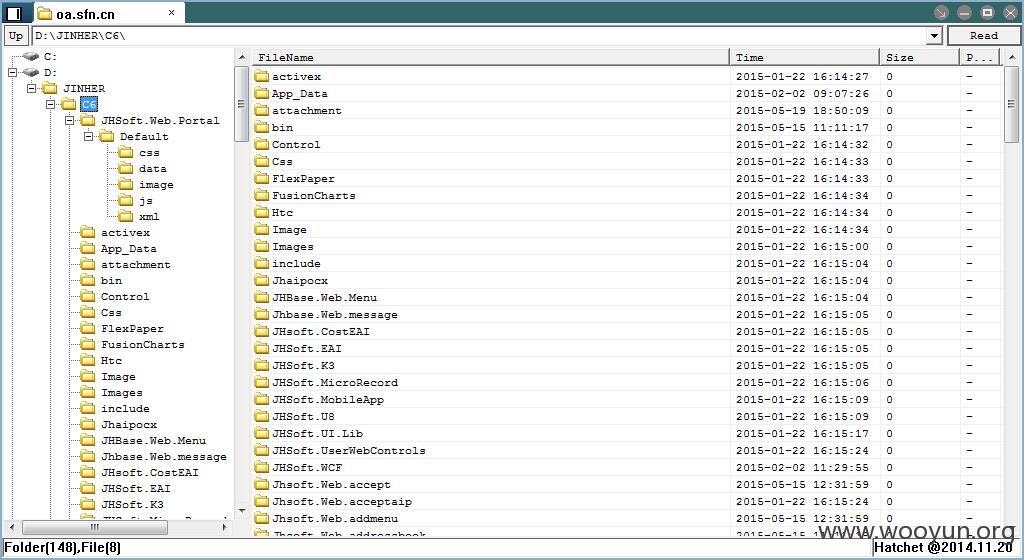Sort by the Size column header
Viewport: 1024px width, 560px height.
[x=920, y=57]
